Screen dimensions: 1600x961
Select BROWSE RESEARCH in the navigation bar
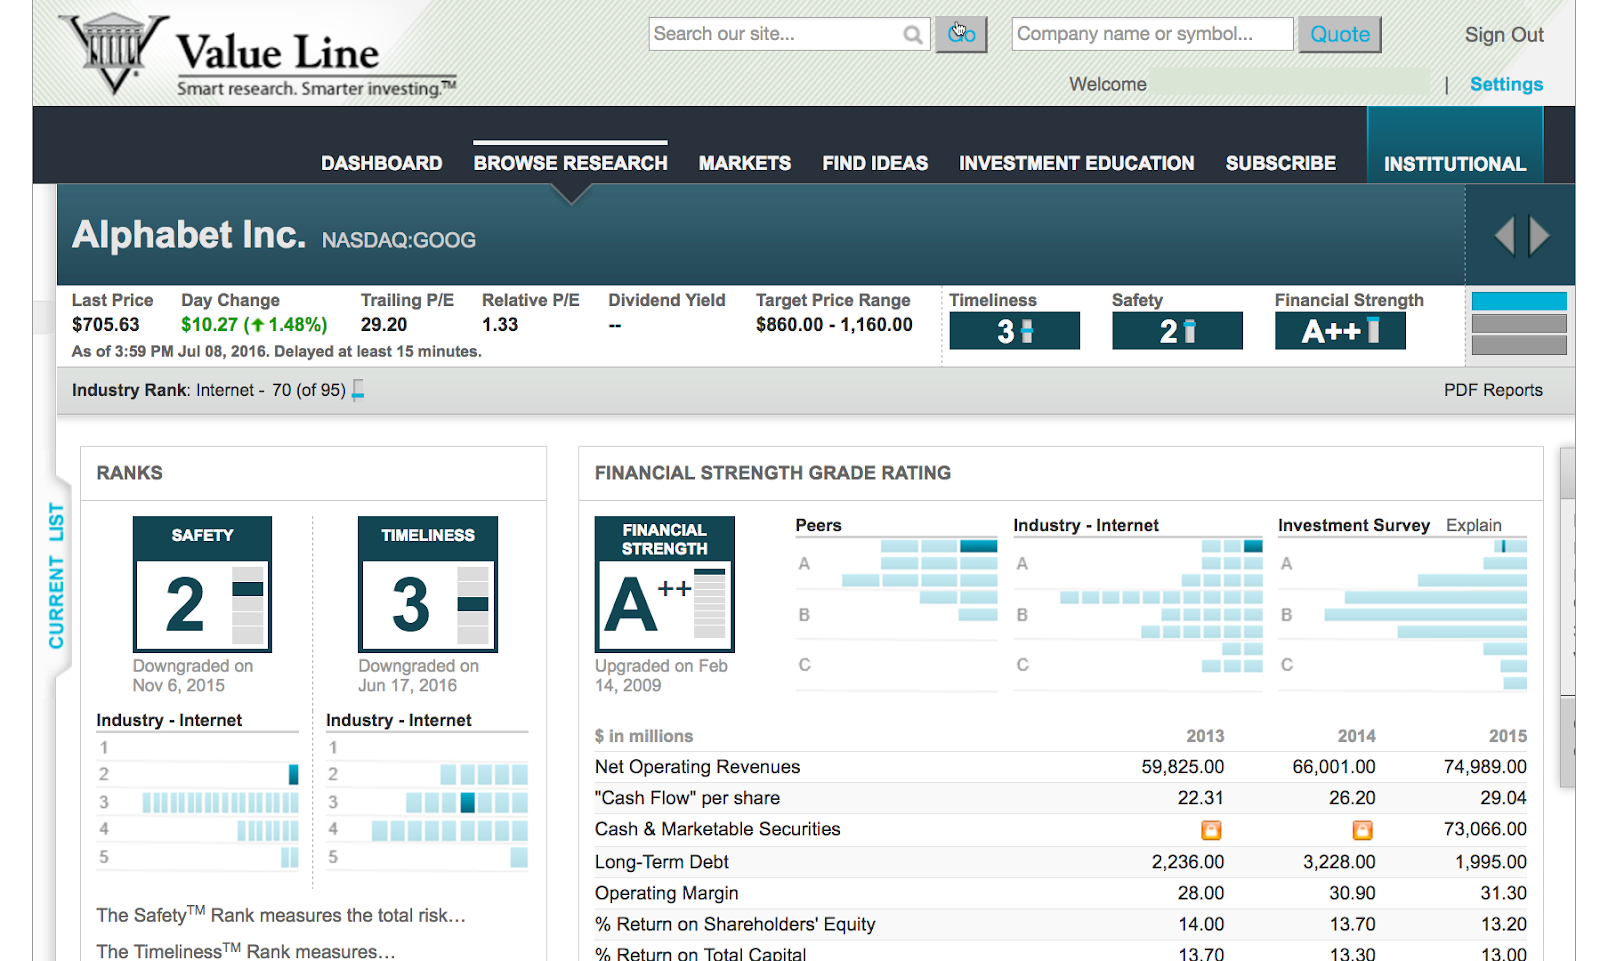(570, 163)
